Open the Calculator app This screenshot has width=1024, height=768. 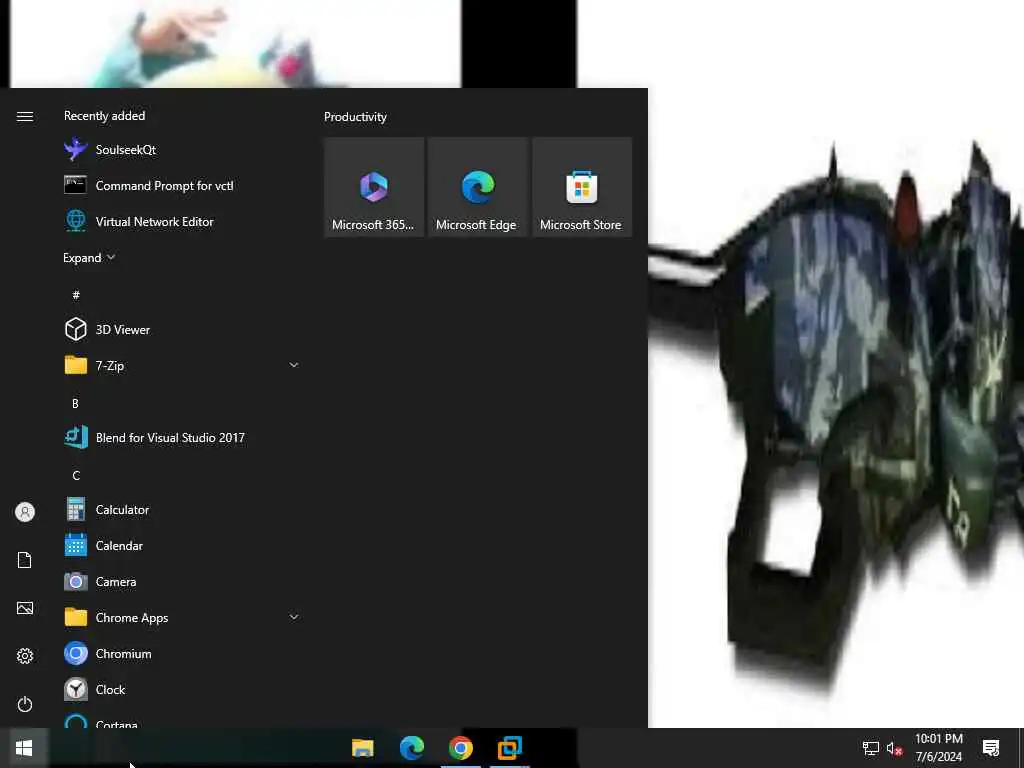pos(182,509)
